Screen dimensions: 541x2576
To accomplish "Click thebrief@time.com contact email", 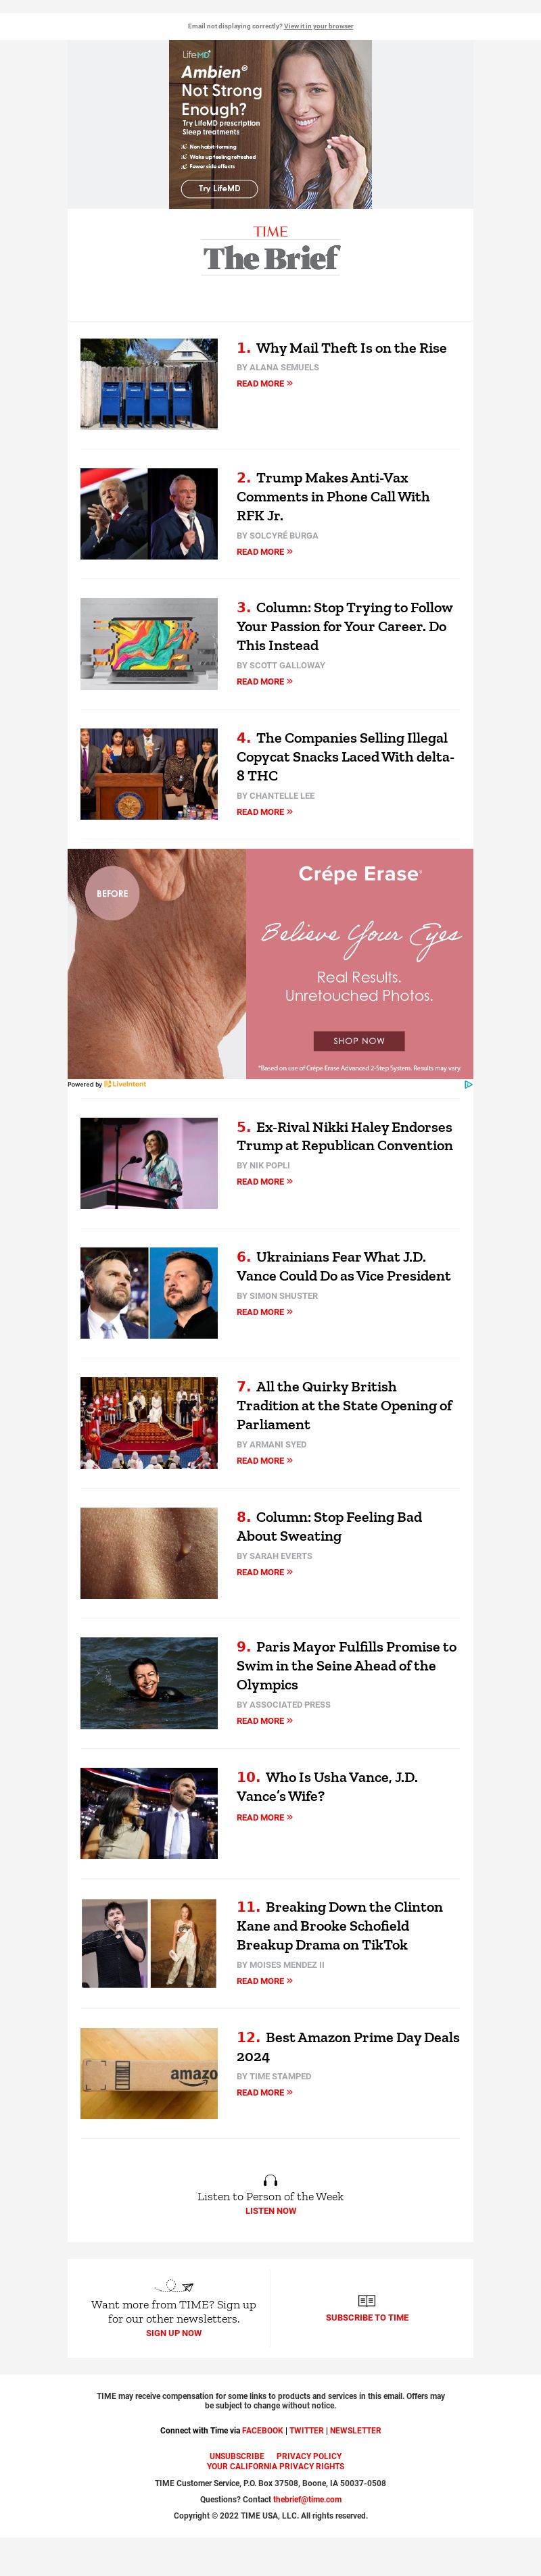I will tap(307, 2499).
